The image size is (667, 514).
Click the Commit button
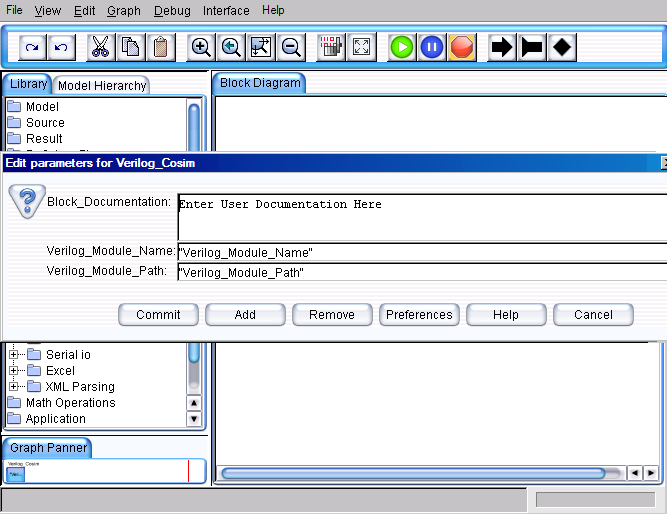tap(158, 314)
